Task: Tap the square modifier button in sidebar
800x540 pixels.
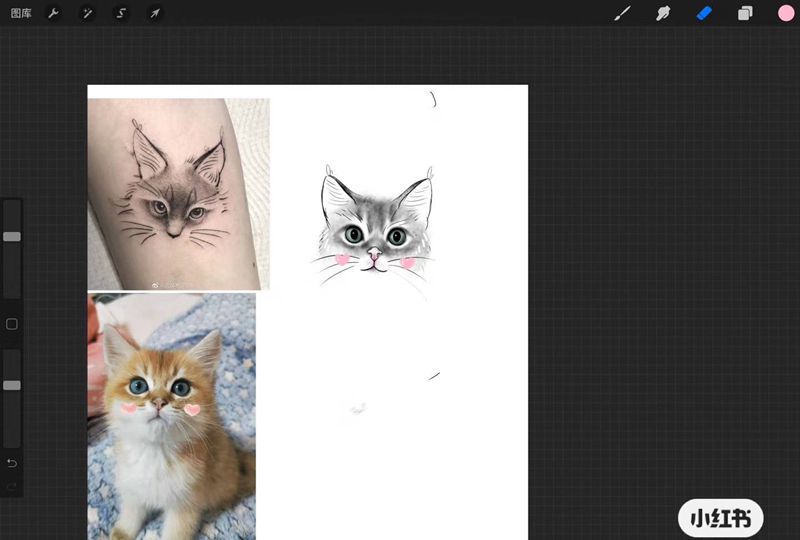Action: coord(12,324)
